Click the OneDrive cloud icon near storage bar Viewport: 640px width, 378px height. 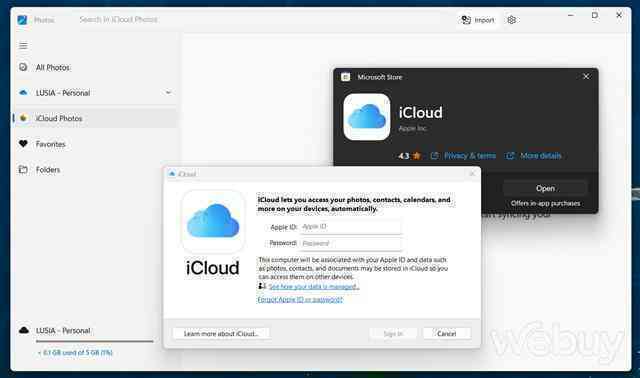coord(24,330)
